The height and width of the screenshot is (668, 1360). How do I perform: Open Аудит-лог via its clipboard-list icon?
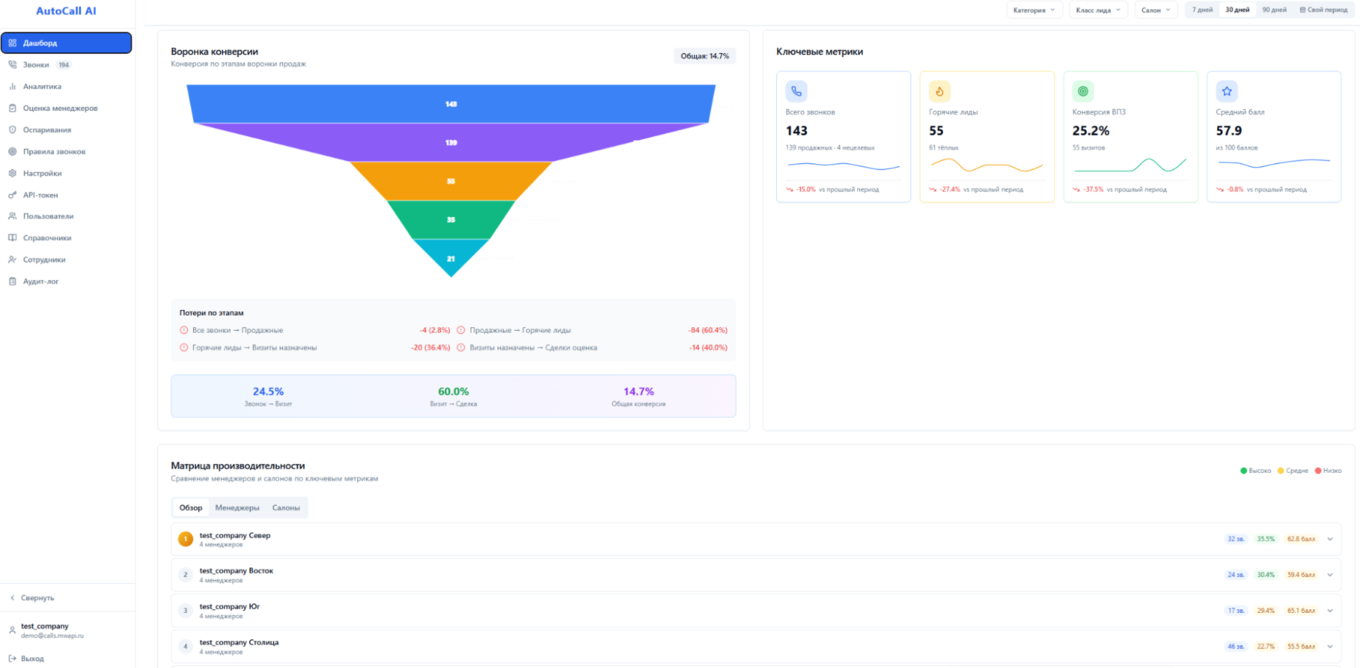pyautogui.click(x=12, y=282)
